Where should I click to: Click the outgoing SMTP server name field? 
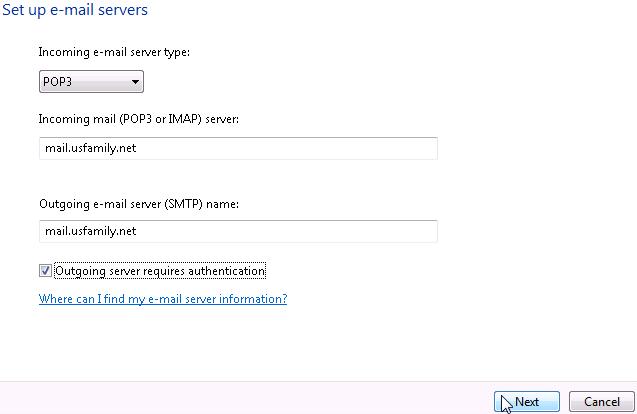(238, 231)
